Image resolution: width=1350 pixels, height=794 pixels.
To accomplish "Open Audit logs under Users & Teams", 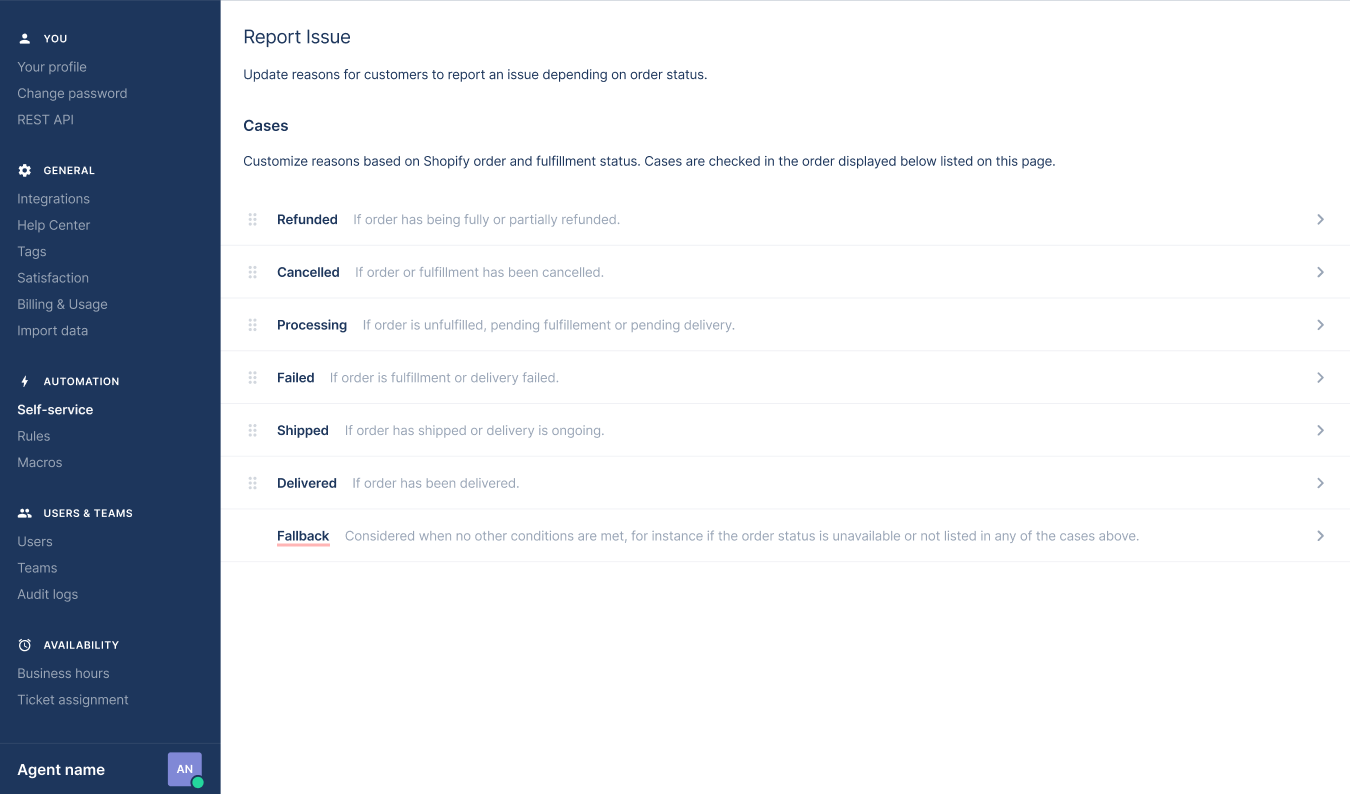I will pos(47,594).
